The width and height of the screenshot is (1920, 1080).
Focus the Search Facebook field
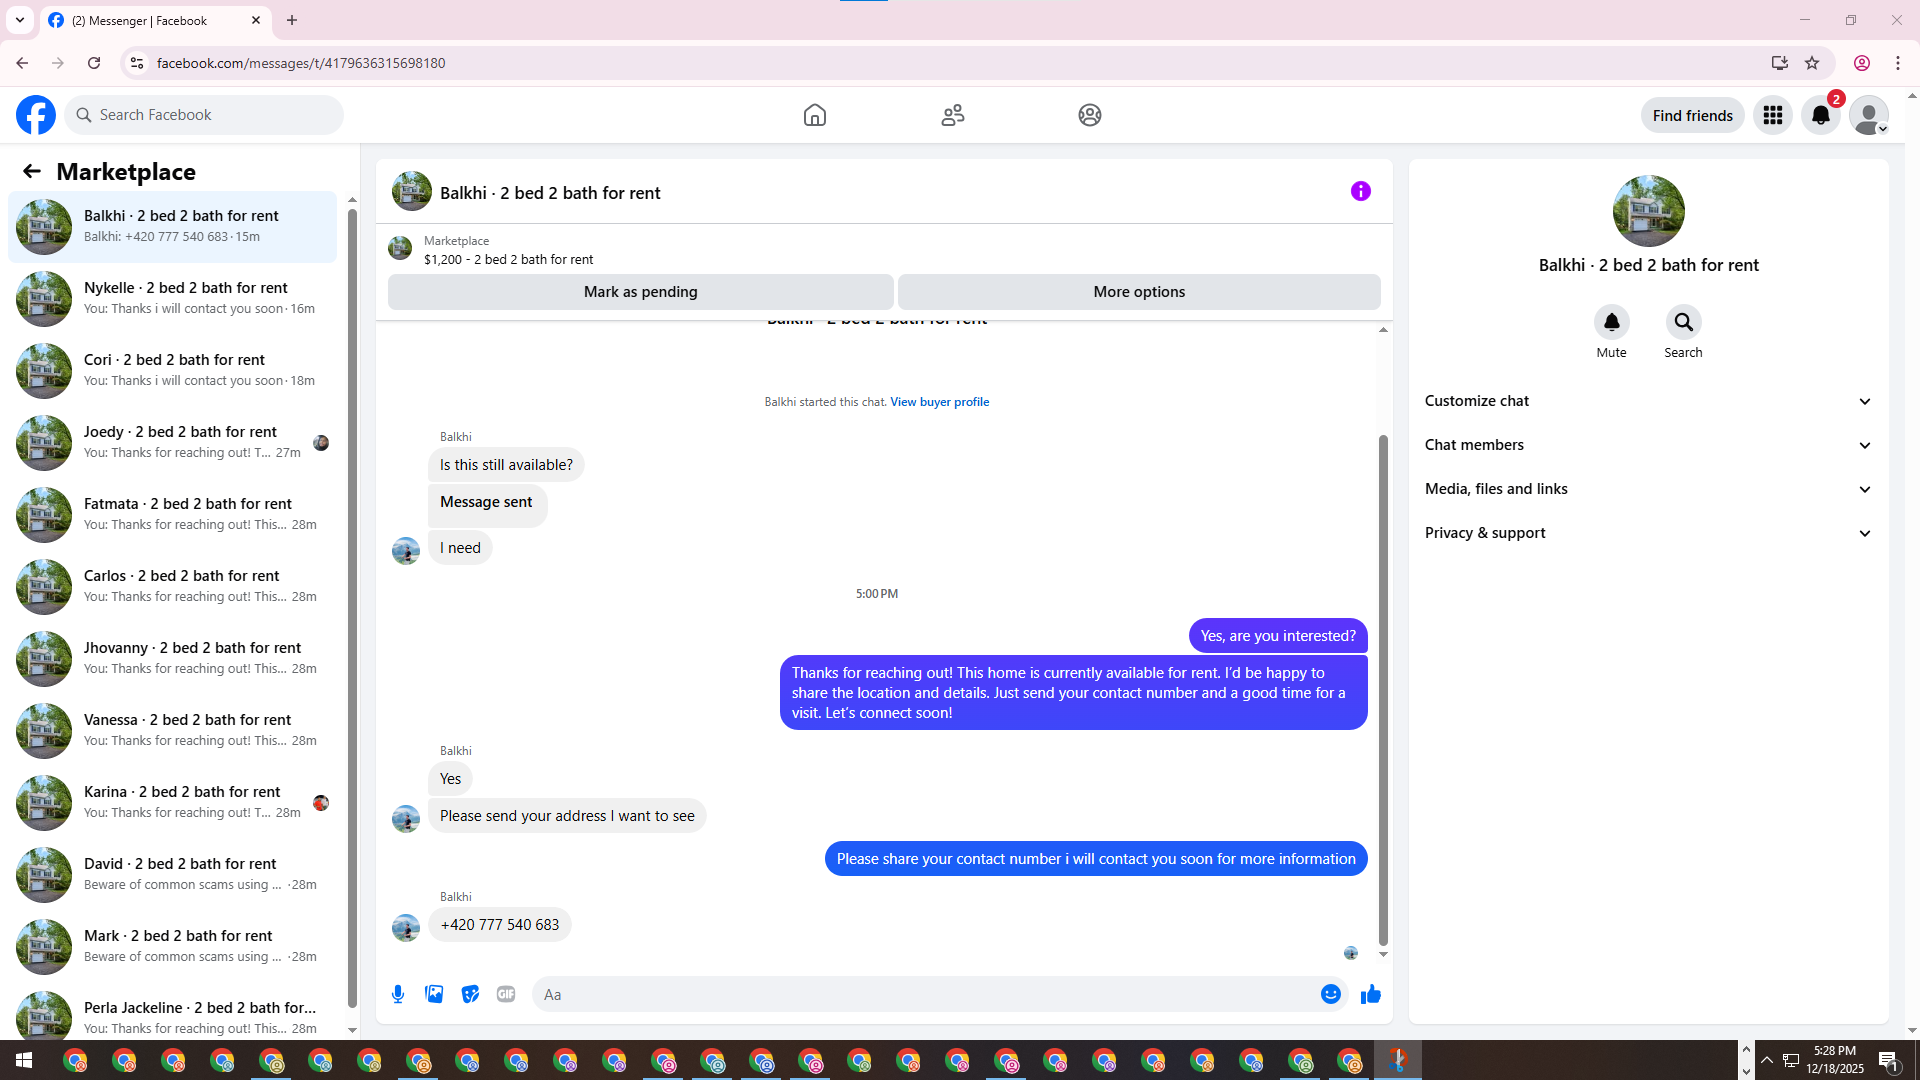204,115
